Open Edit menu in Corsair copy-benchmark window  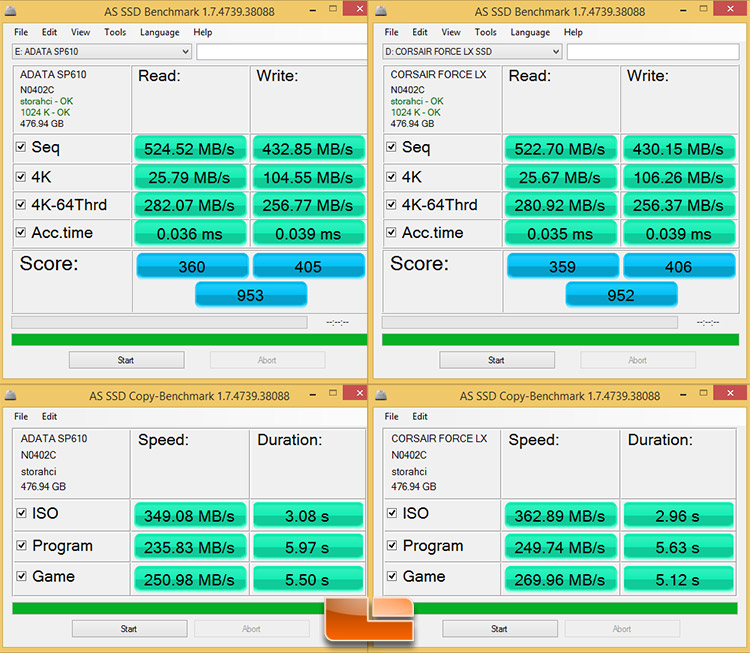point(420,416)
